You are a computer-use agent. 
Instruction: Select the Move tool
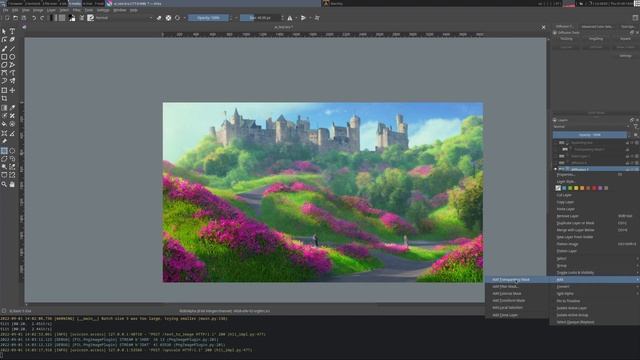(12, 90)
